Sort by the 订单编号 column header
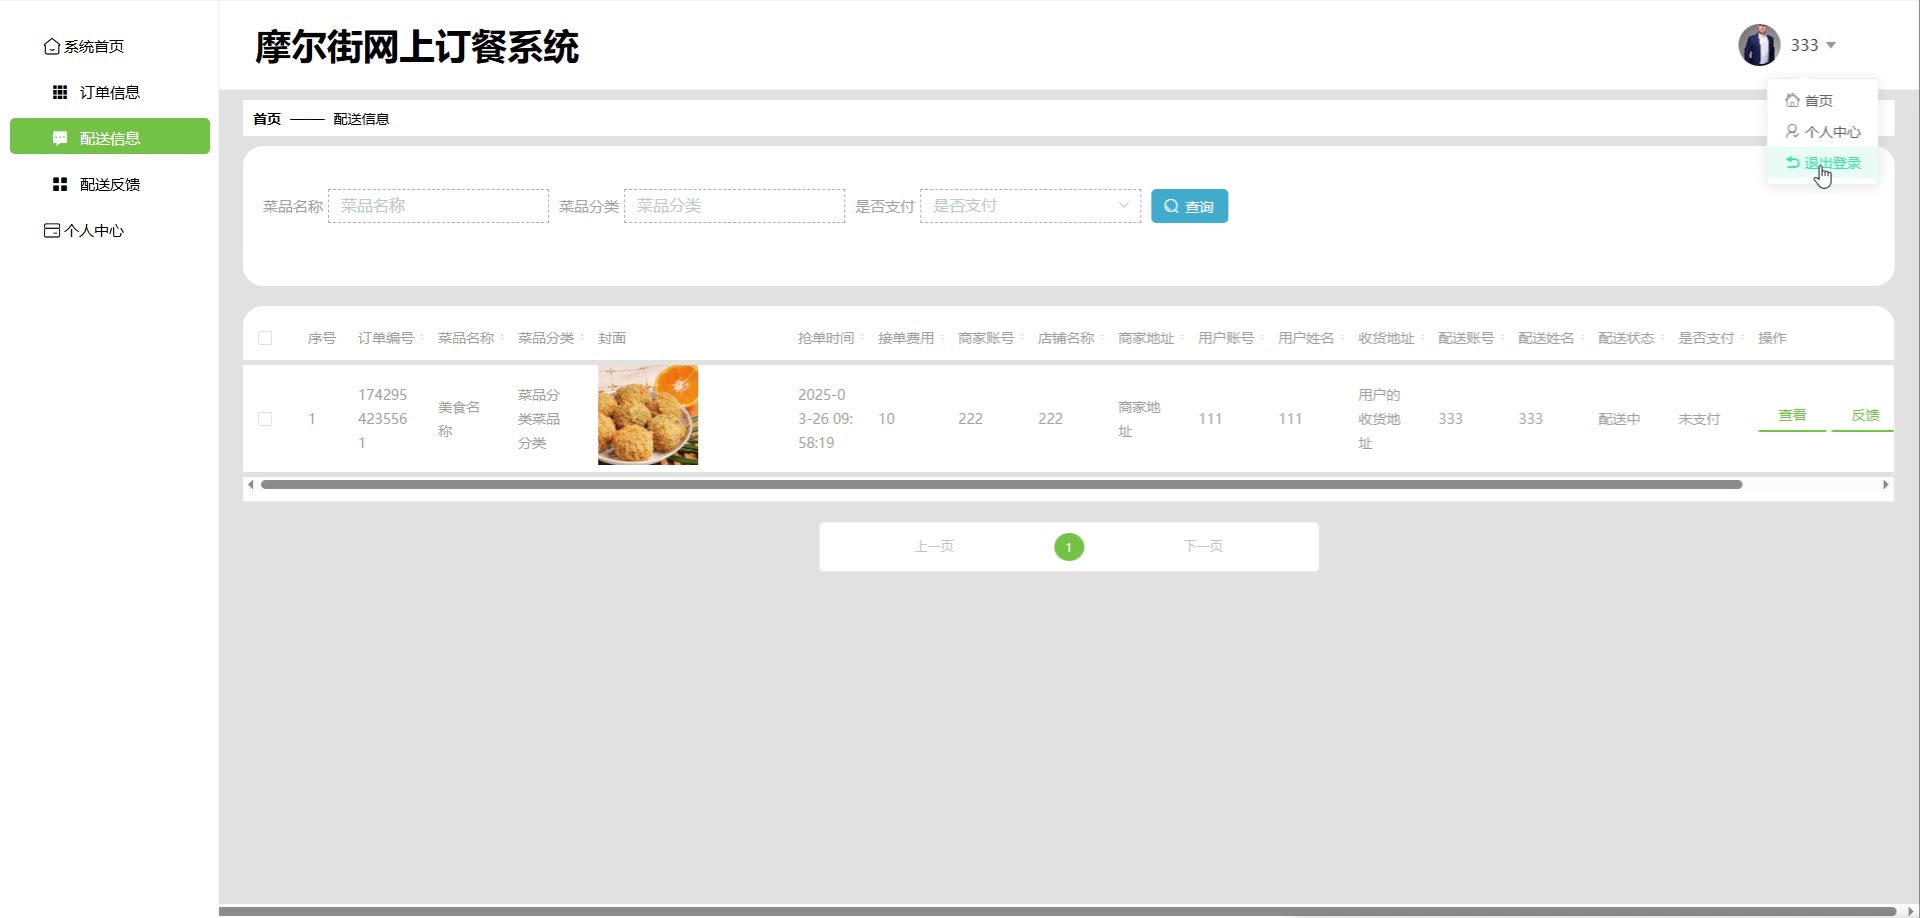This screenshot has width=1920, height=918. [x=386, y=338]
